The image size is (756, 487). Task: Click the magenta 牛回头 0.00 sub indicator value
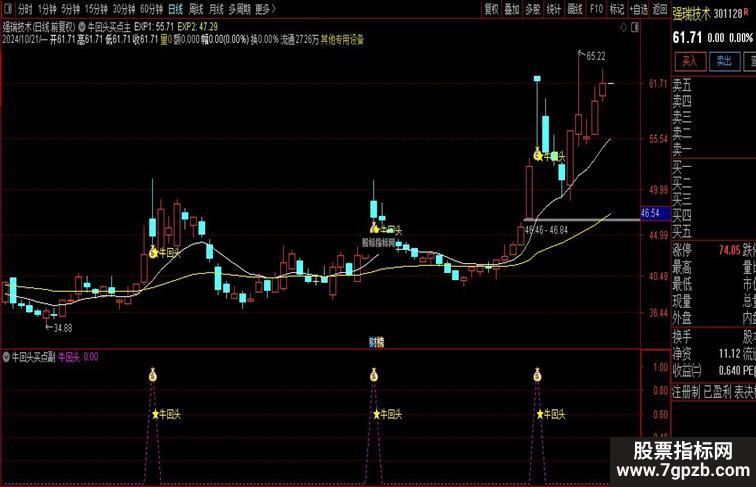(78, 357)
